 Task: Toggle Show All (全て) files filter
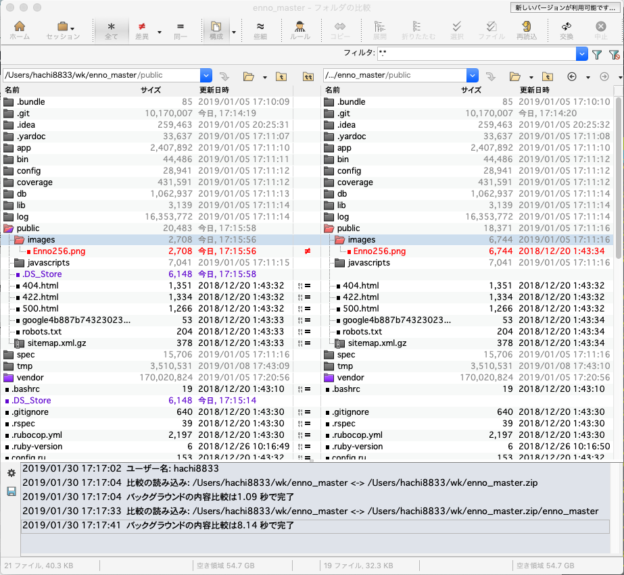[110, 28]
